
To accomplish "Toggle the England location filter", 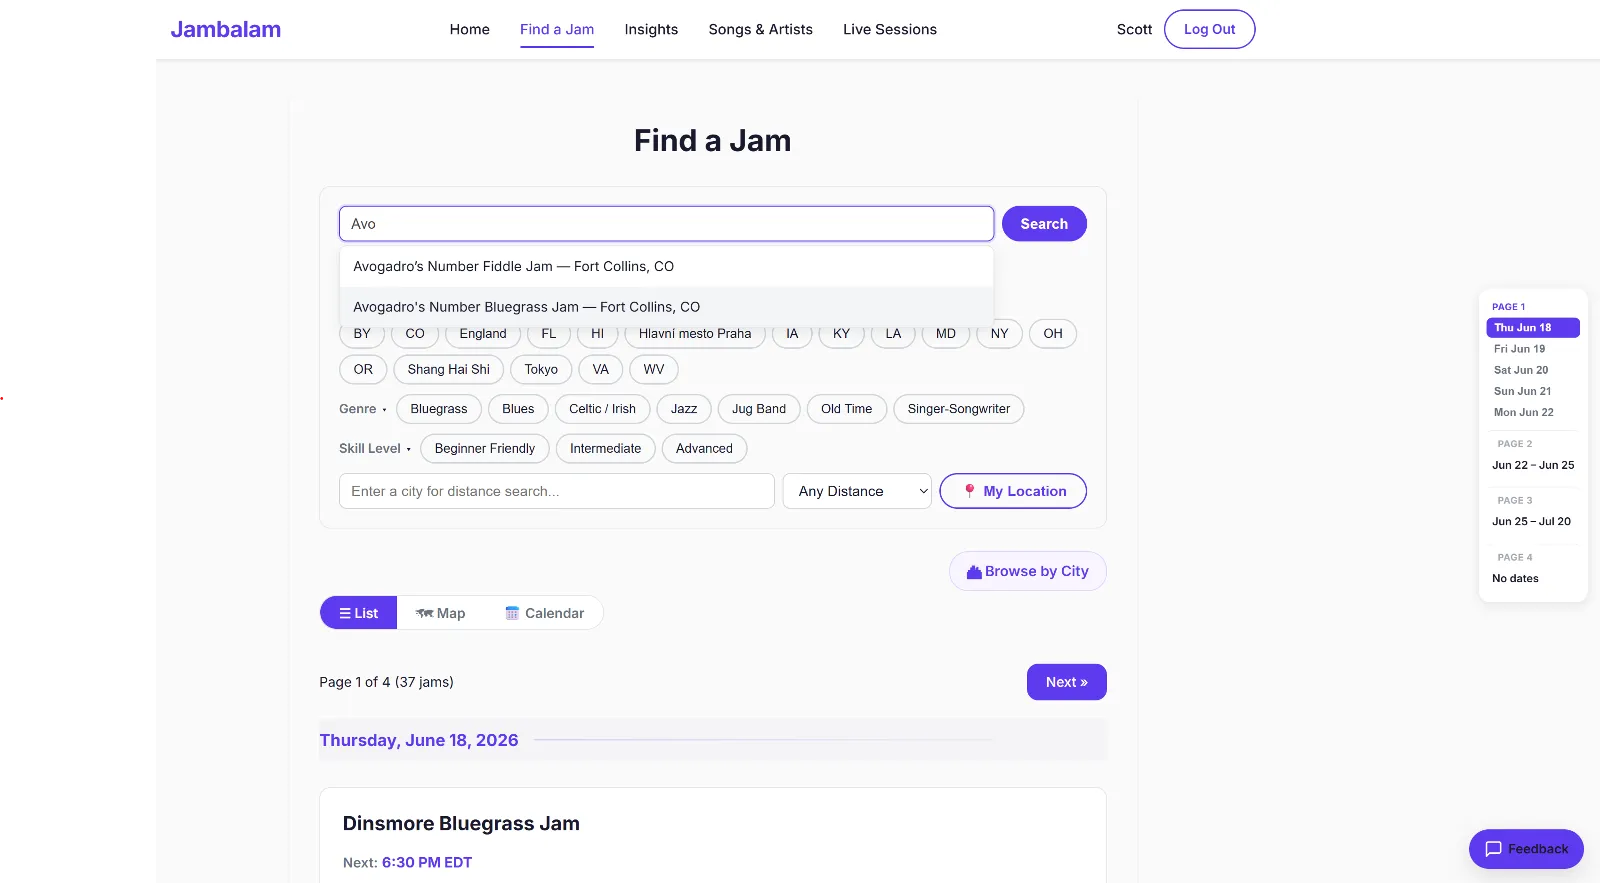I will pos(483,334).
